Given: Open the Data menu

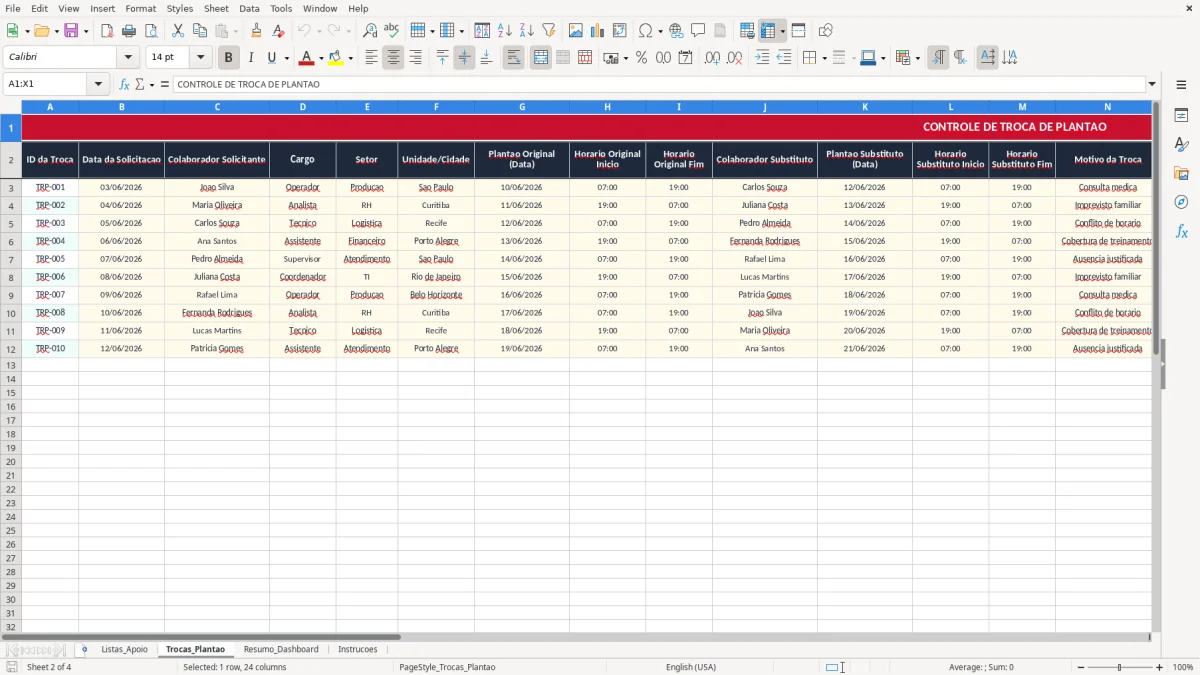Looking at the screenshot, I should 249,8.
